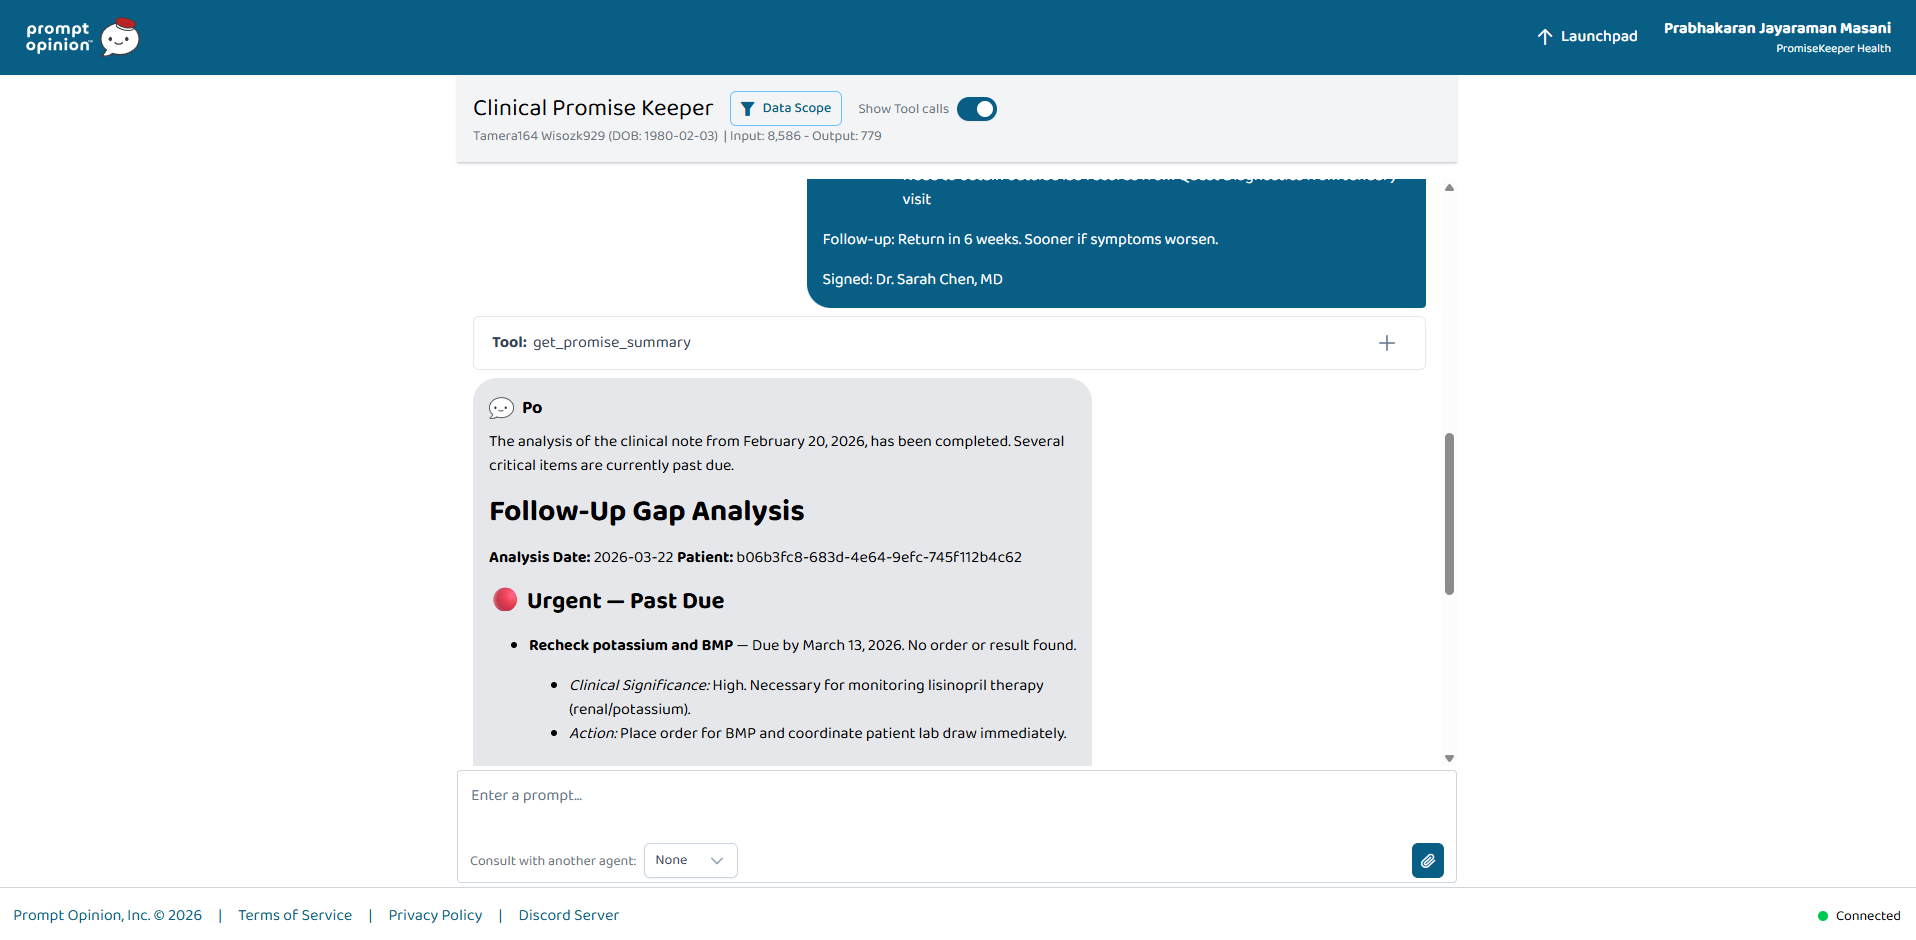The image size is (1916, 940).
Task: Open the Privacy Policy link
Action: coord(435,915)
